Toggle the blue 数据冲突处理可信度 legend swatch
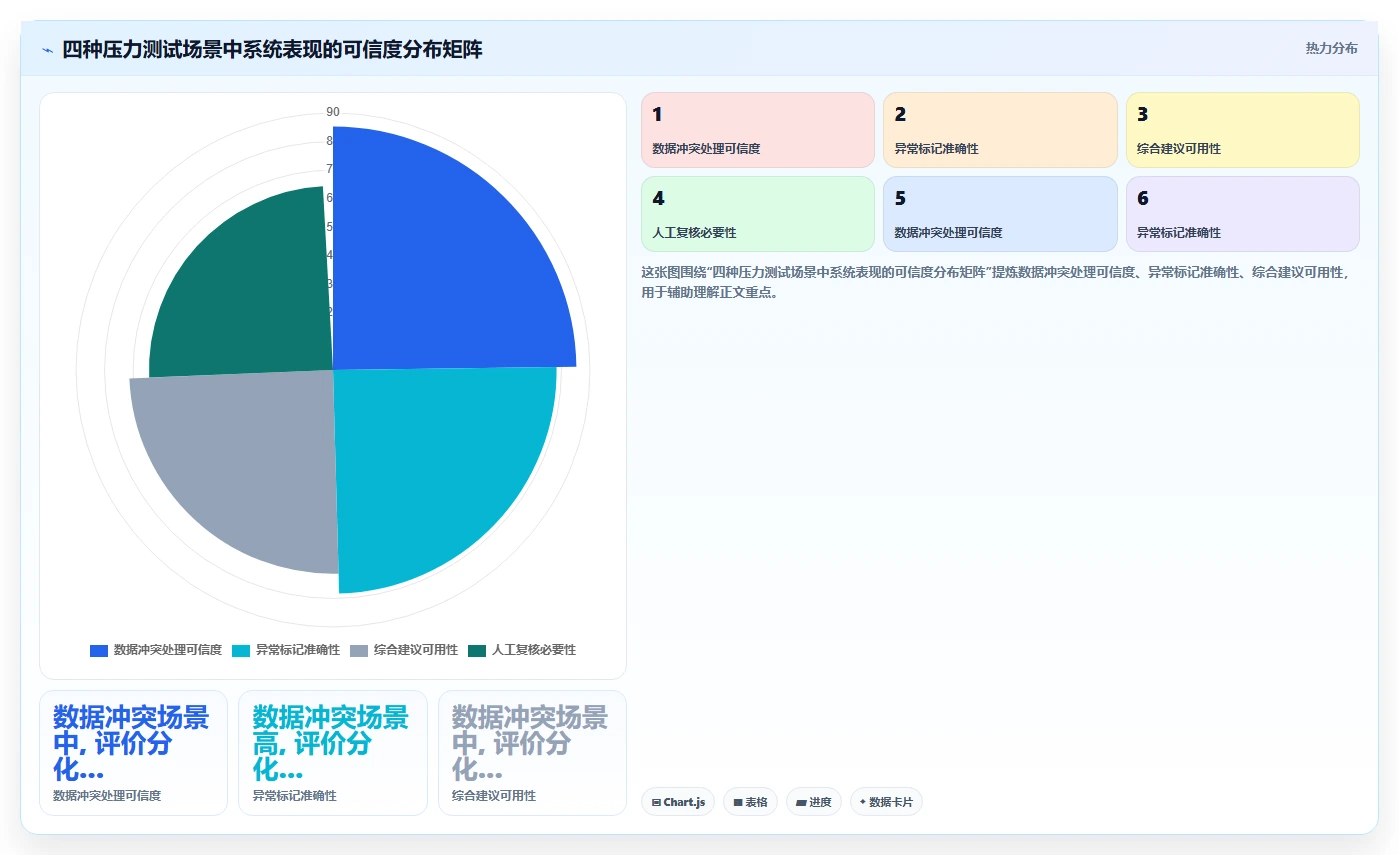Viewport: 1399px width, 855px height. pos(99,650)
